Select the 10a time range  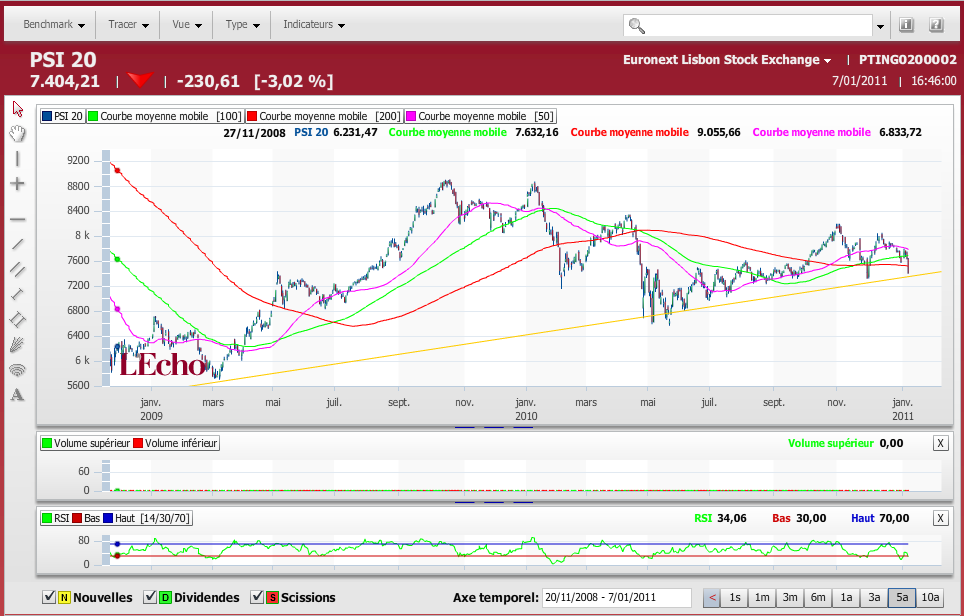click(930, 597)
